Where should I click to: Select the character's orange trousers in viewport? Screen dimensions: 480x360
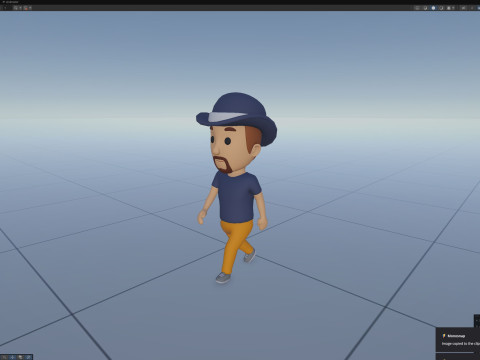click(236, 246)
